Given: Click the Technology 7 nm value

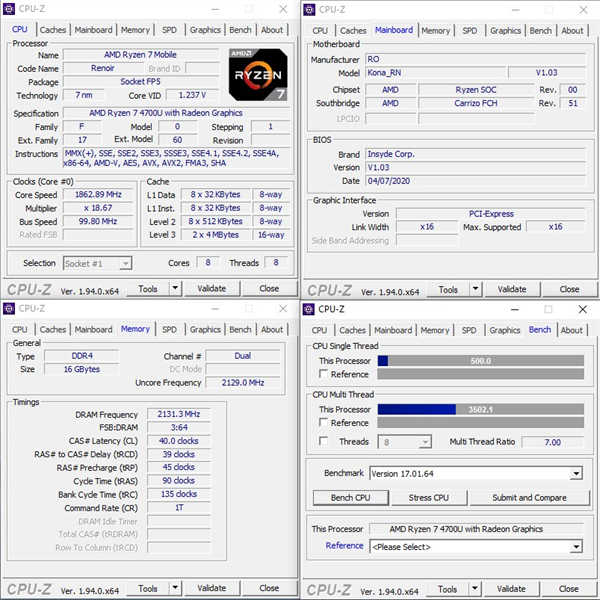Looking at the screenshot, I should click(83, 95).
